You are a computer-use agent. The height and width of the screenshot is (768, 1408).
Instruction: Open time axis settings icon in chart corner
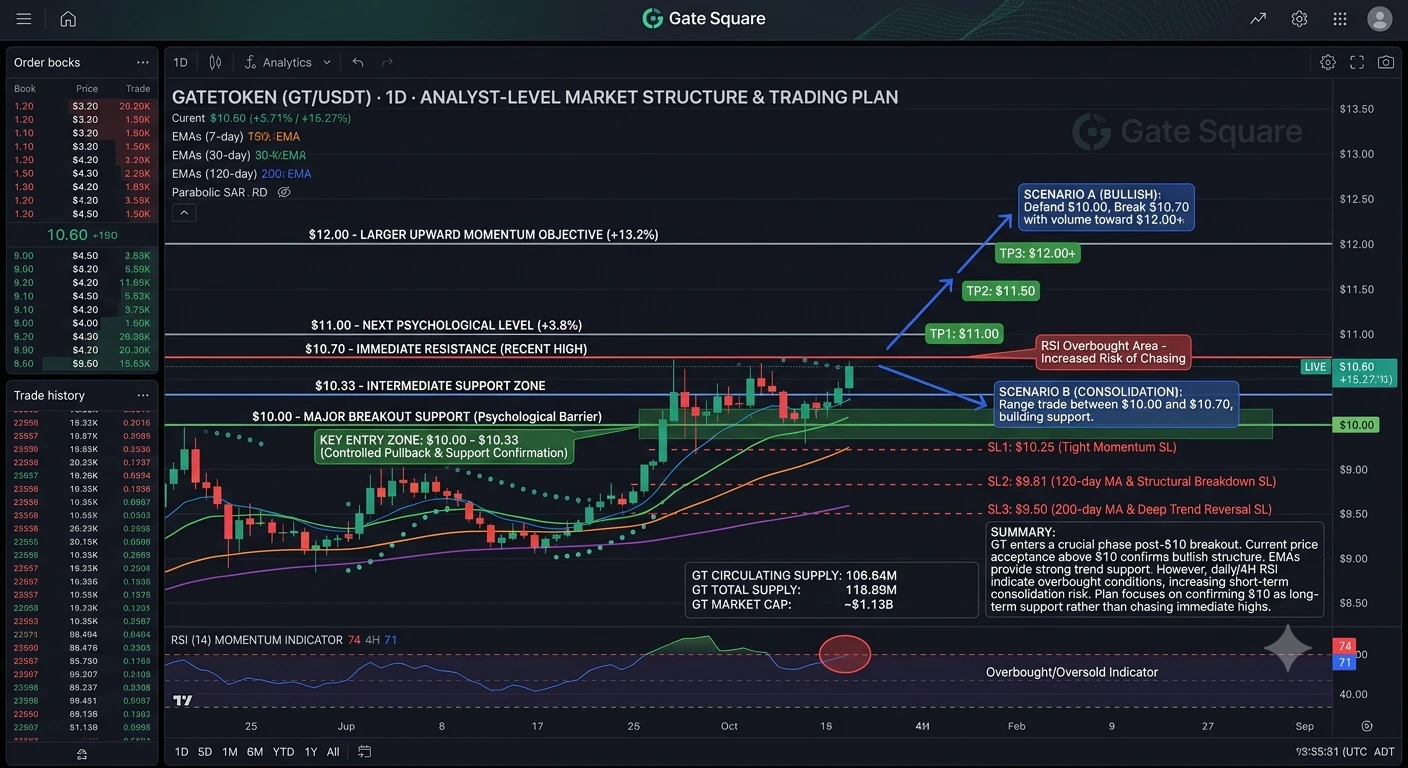(x=1367, y=726)
